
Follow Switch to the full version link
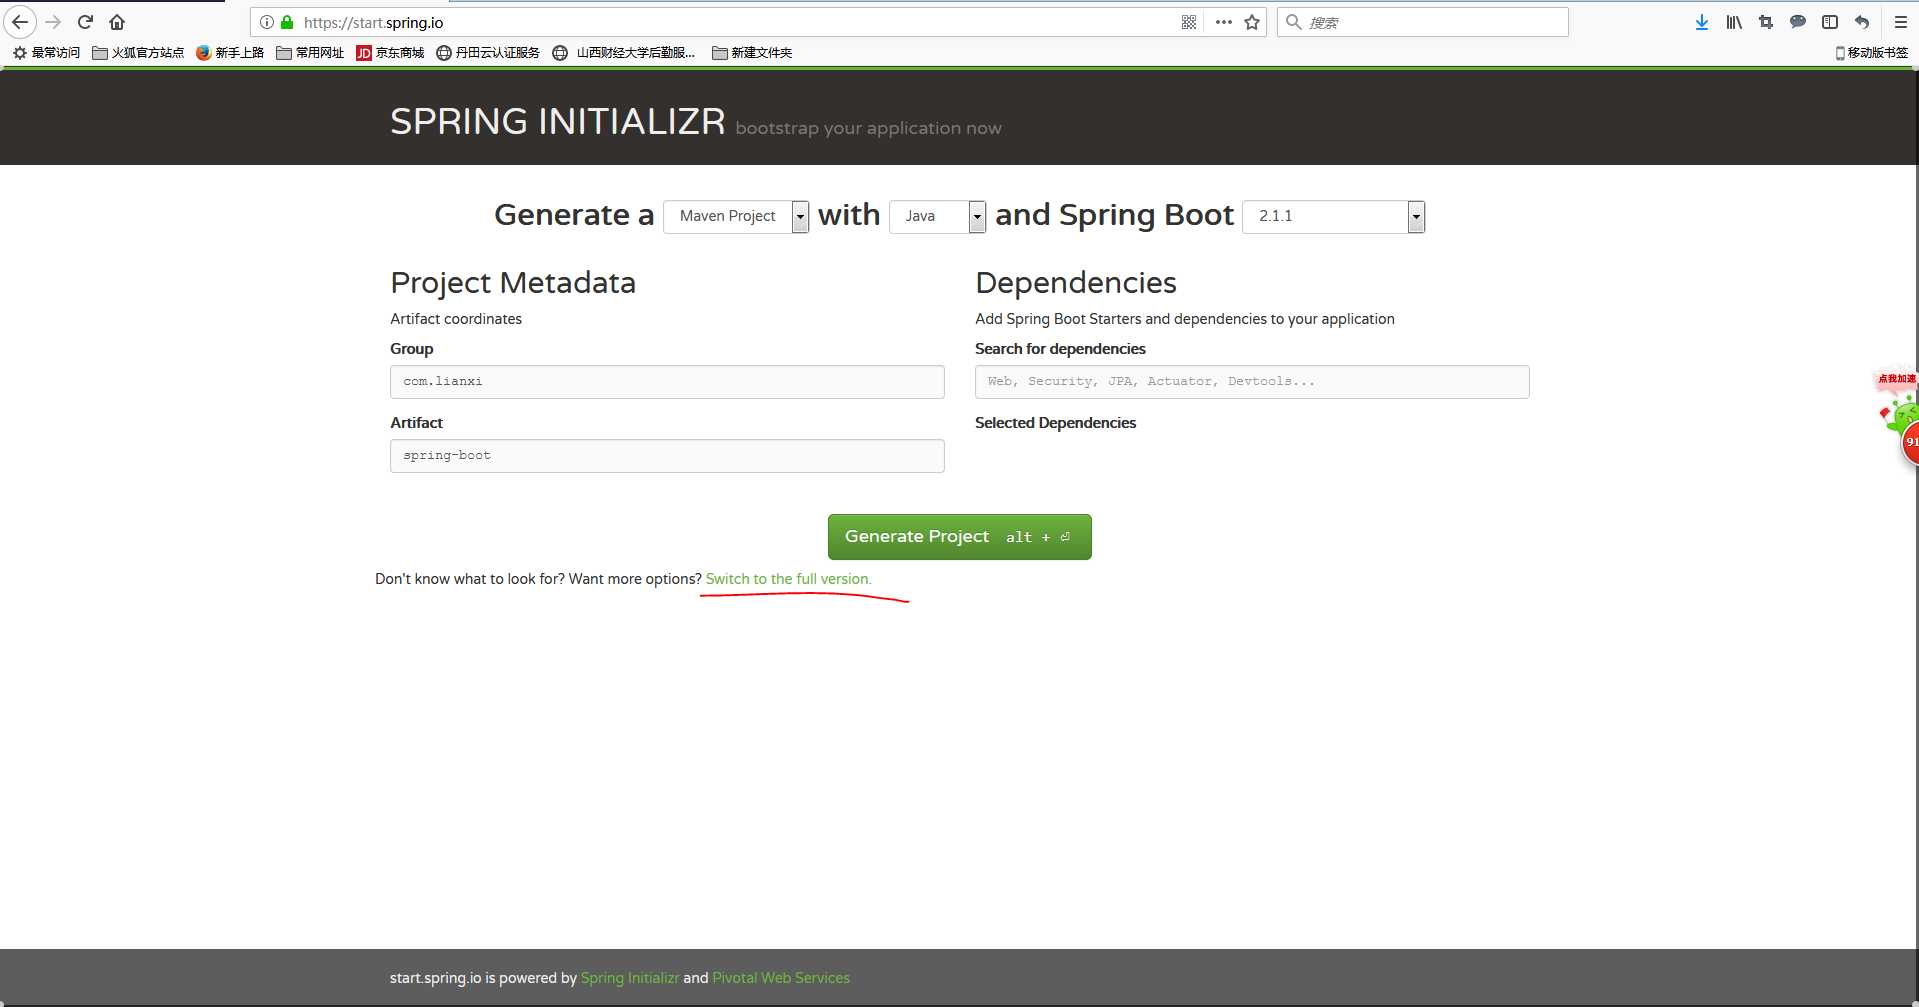click(788, 579)
